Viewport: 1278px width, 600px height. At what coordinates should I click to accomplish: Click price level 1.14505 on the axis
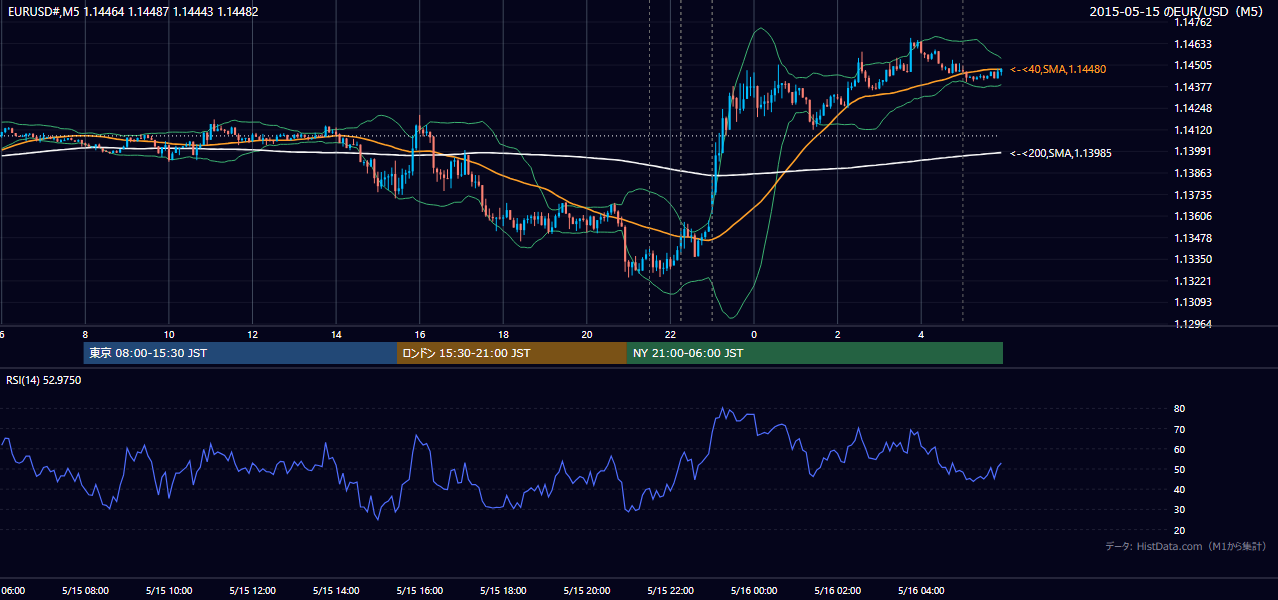tap(1193, 65)
